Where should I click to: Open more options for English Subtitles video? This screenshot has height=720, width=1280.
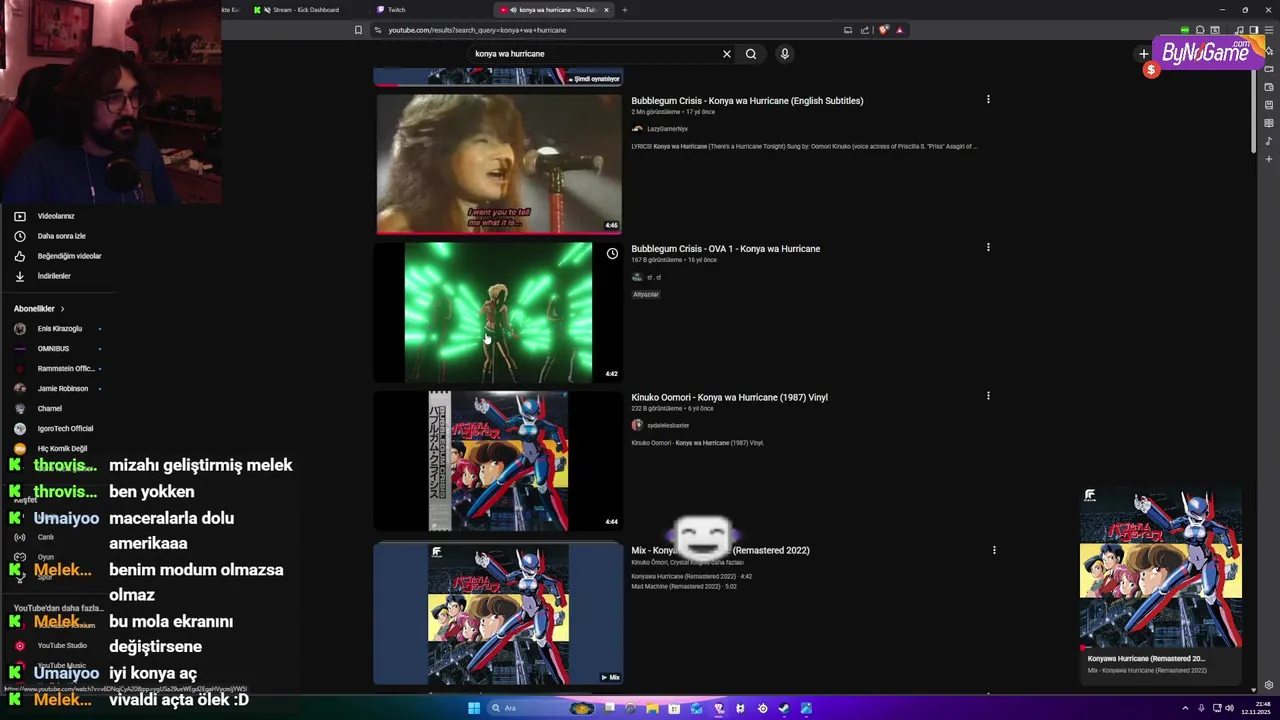[x=988, y=99]
